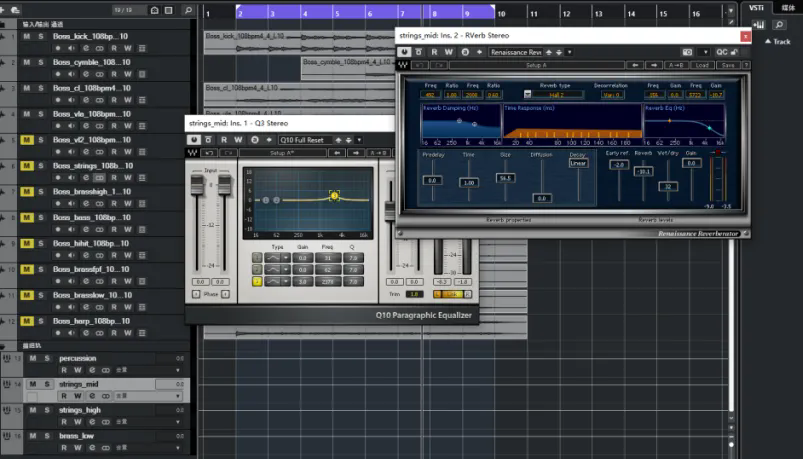Click RVerb Load button

coord(702,65)
